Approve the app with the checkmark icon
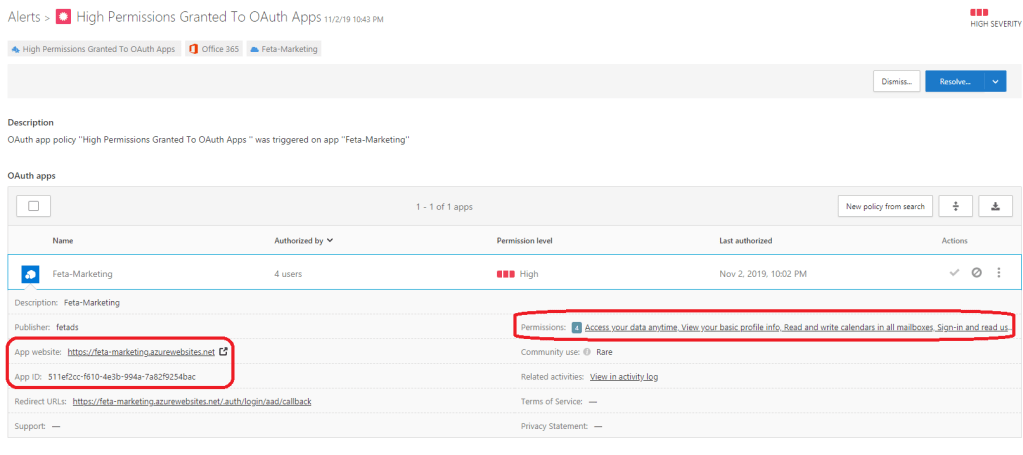Image resolution: width=1023 pixels, height=455 pixels. point(955,273)
